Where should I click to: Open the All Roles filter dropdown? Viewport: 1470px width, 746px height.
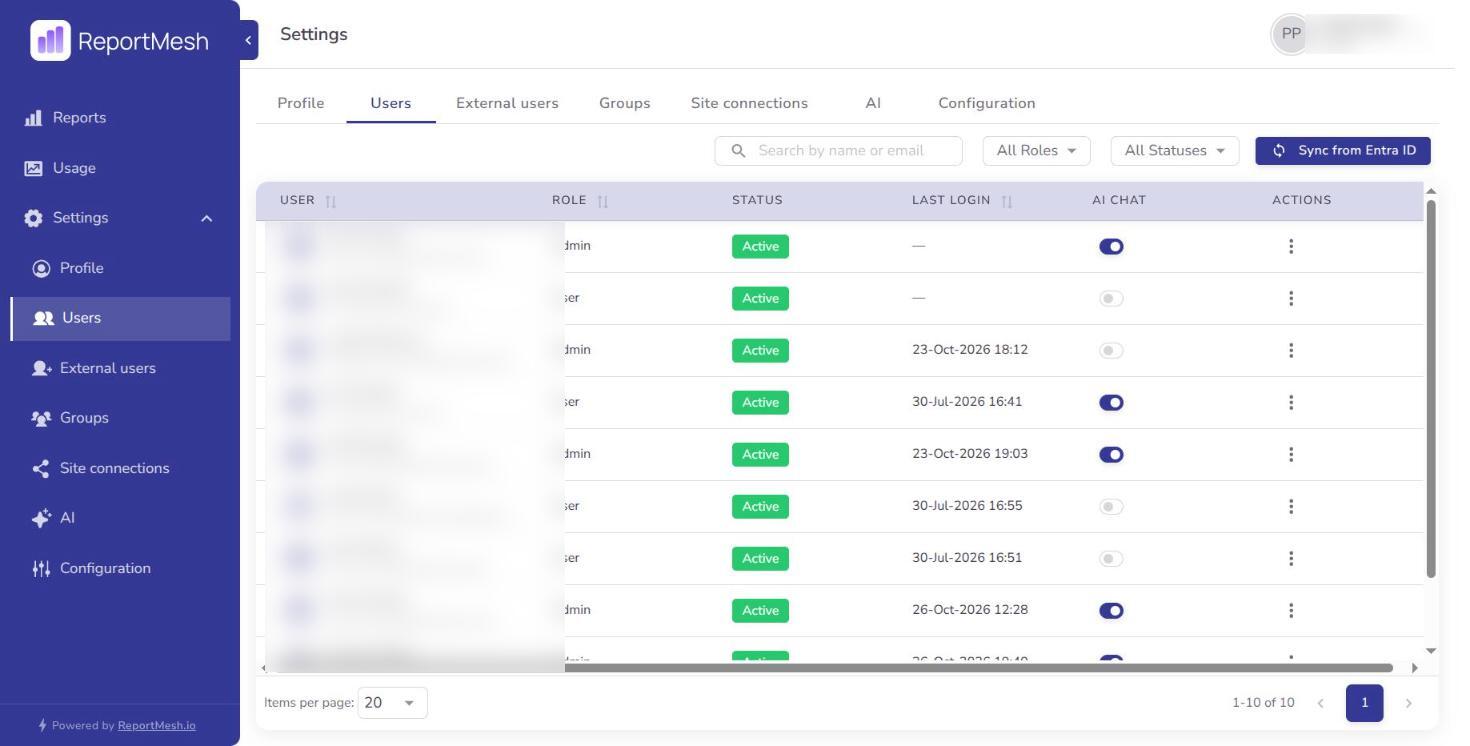1036,151
